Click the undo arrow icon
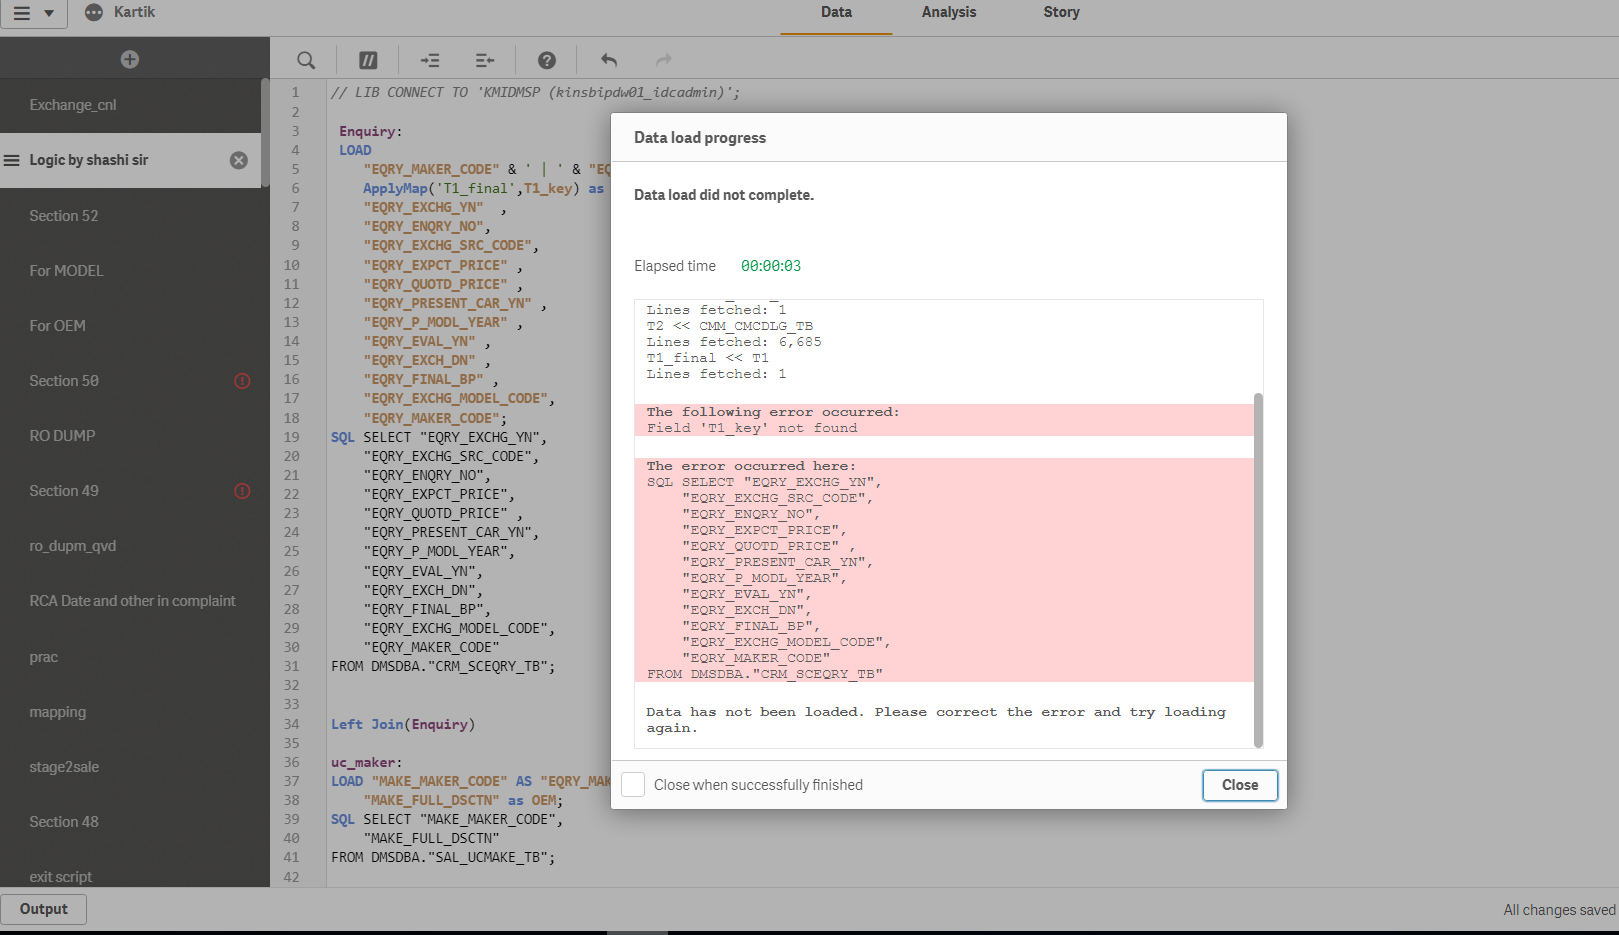This screenshot has height=935, width=1619. click(x=609, y=60)
